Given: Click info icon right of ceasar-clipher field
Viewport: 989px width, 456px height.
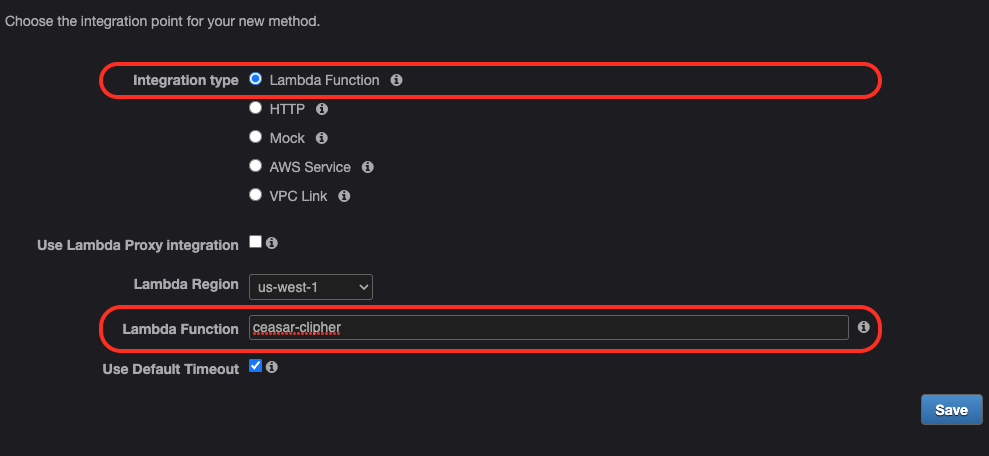Looking at the screenshot, I should (x=864, y=327).
